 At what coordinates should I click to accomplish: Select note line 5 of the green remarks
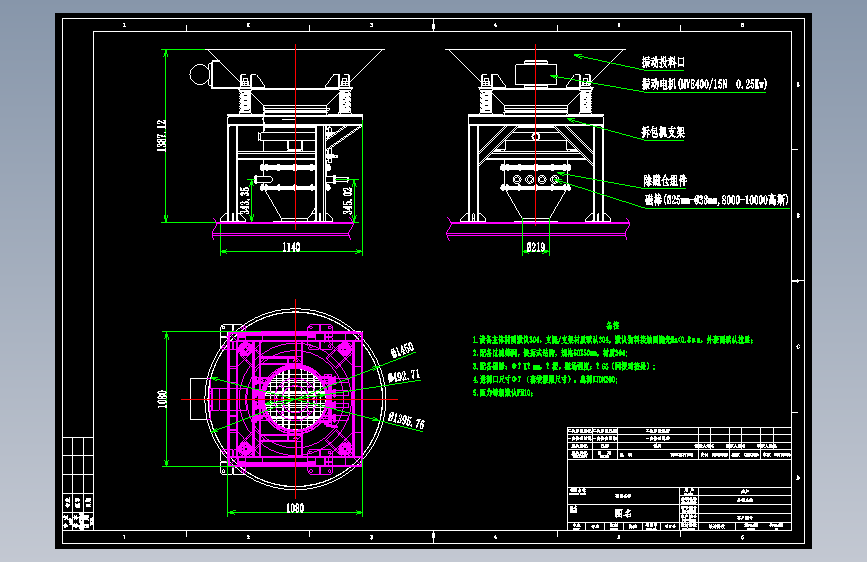(x=503, y=393)
